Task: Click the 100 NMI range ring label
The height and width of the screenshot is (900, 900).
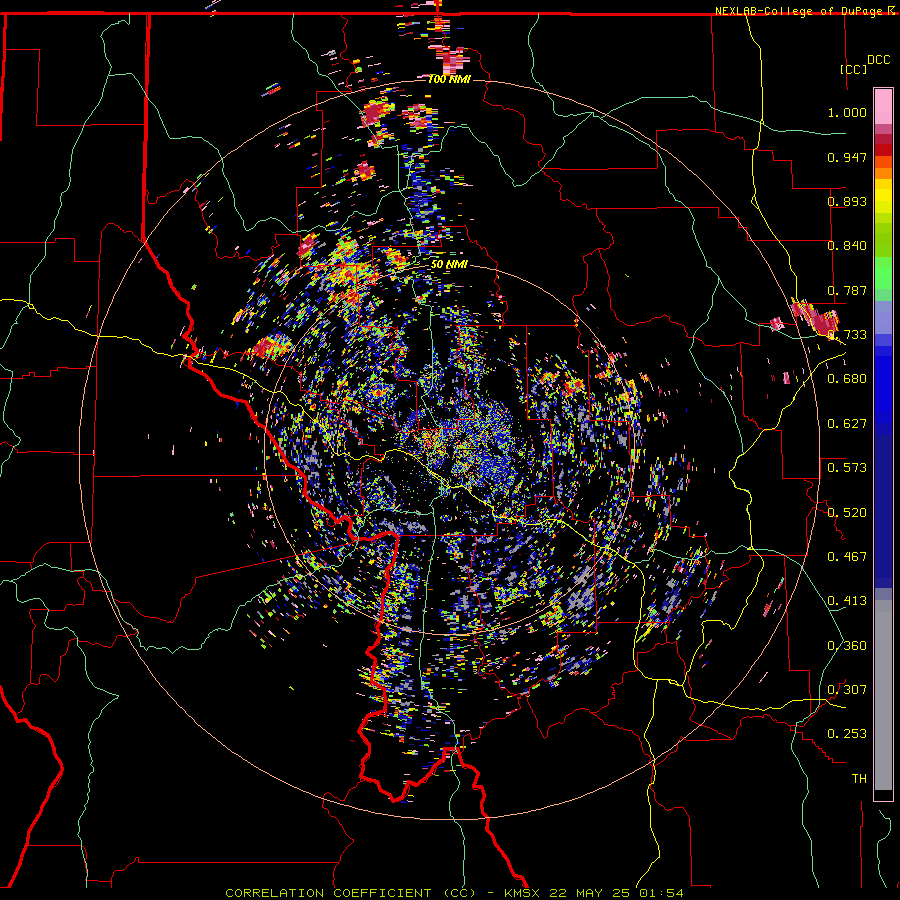Action: (449, 79)
